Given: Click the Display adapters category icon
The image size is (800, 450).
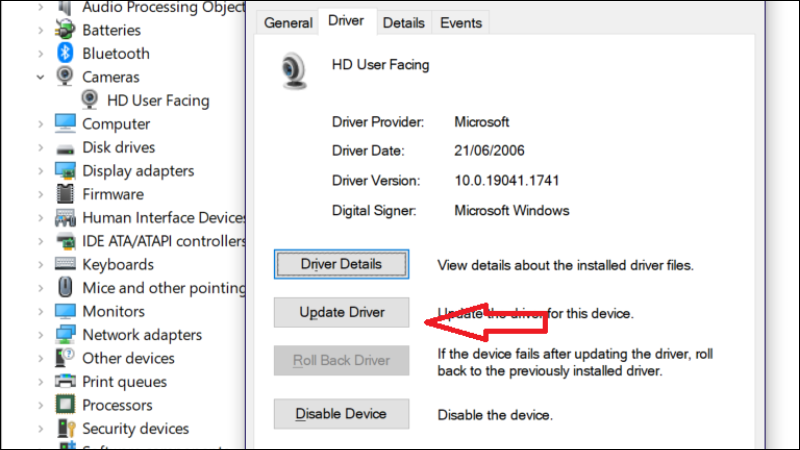Looking at the screenshot, I should pos(65,170).
